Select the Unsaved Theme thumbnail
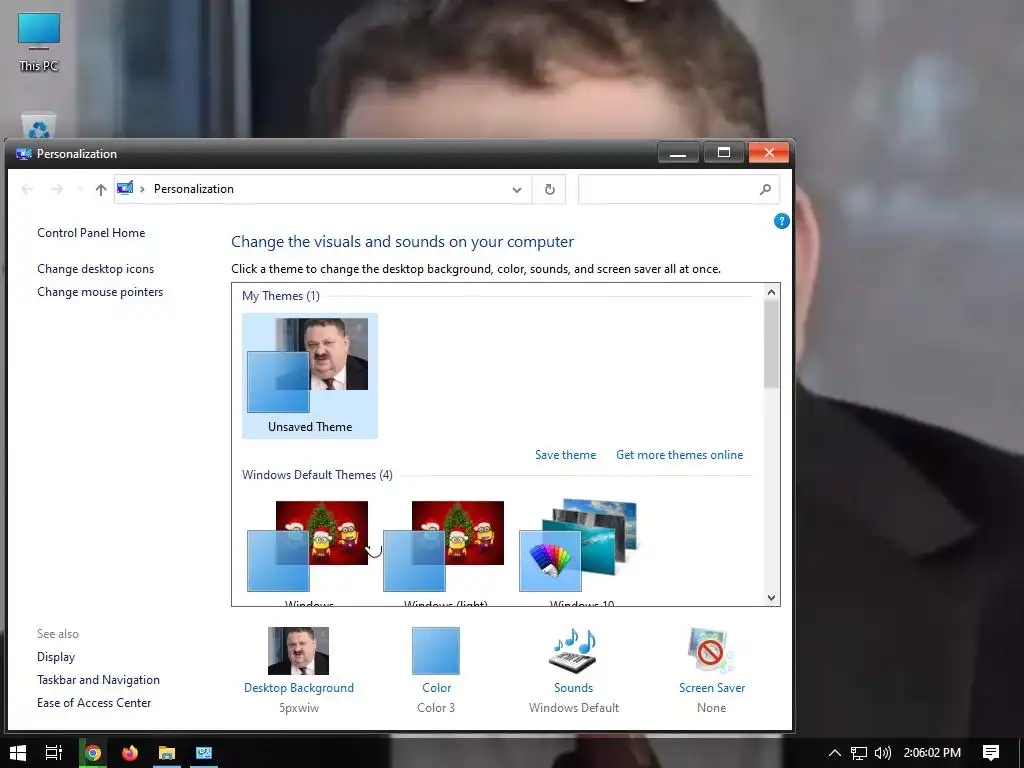 (310, 376)
